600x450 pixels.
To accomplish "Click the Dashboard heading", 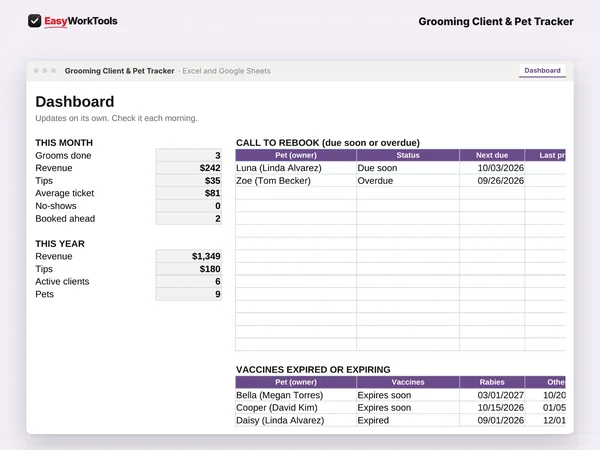I will [x=75, y=102].
